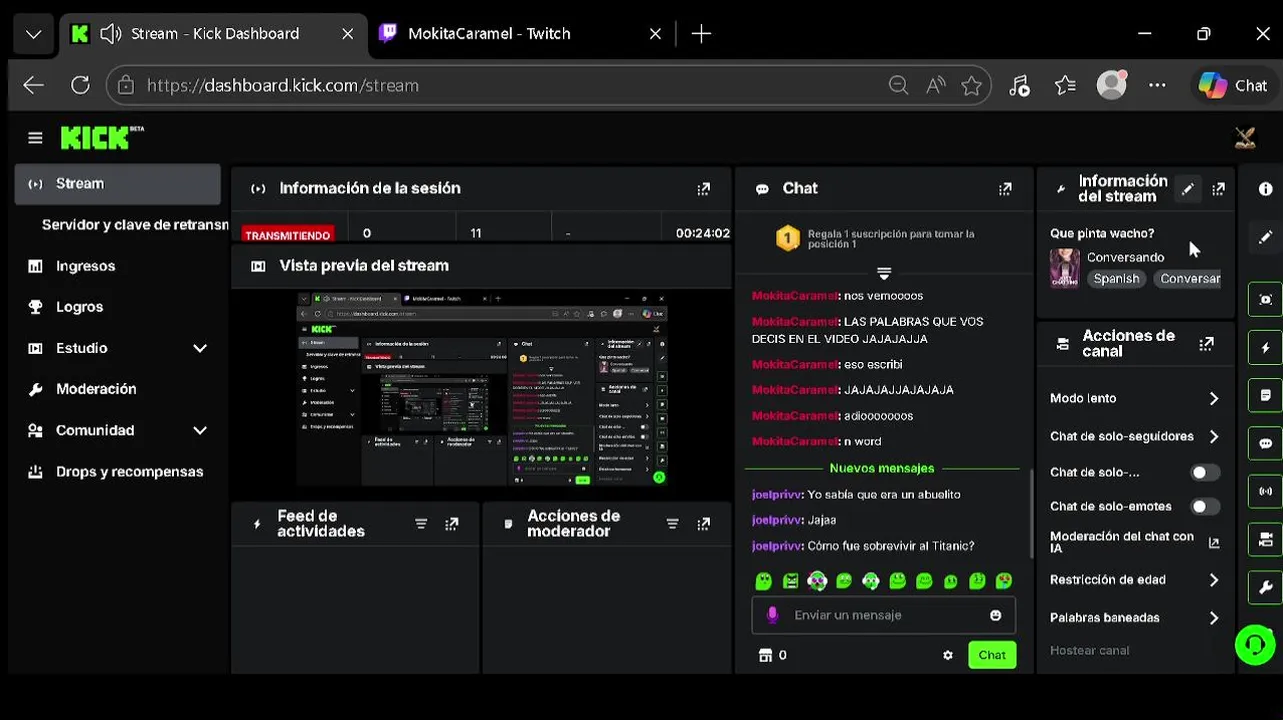This screenshot has height=720, width=1283.
Task: Filter the Feed de actividades list
Action: click(x=421, y=524)
